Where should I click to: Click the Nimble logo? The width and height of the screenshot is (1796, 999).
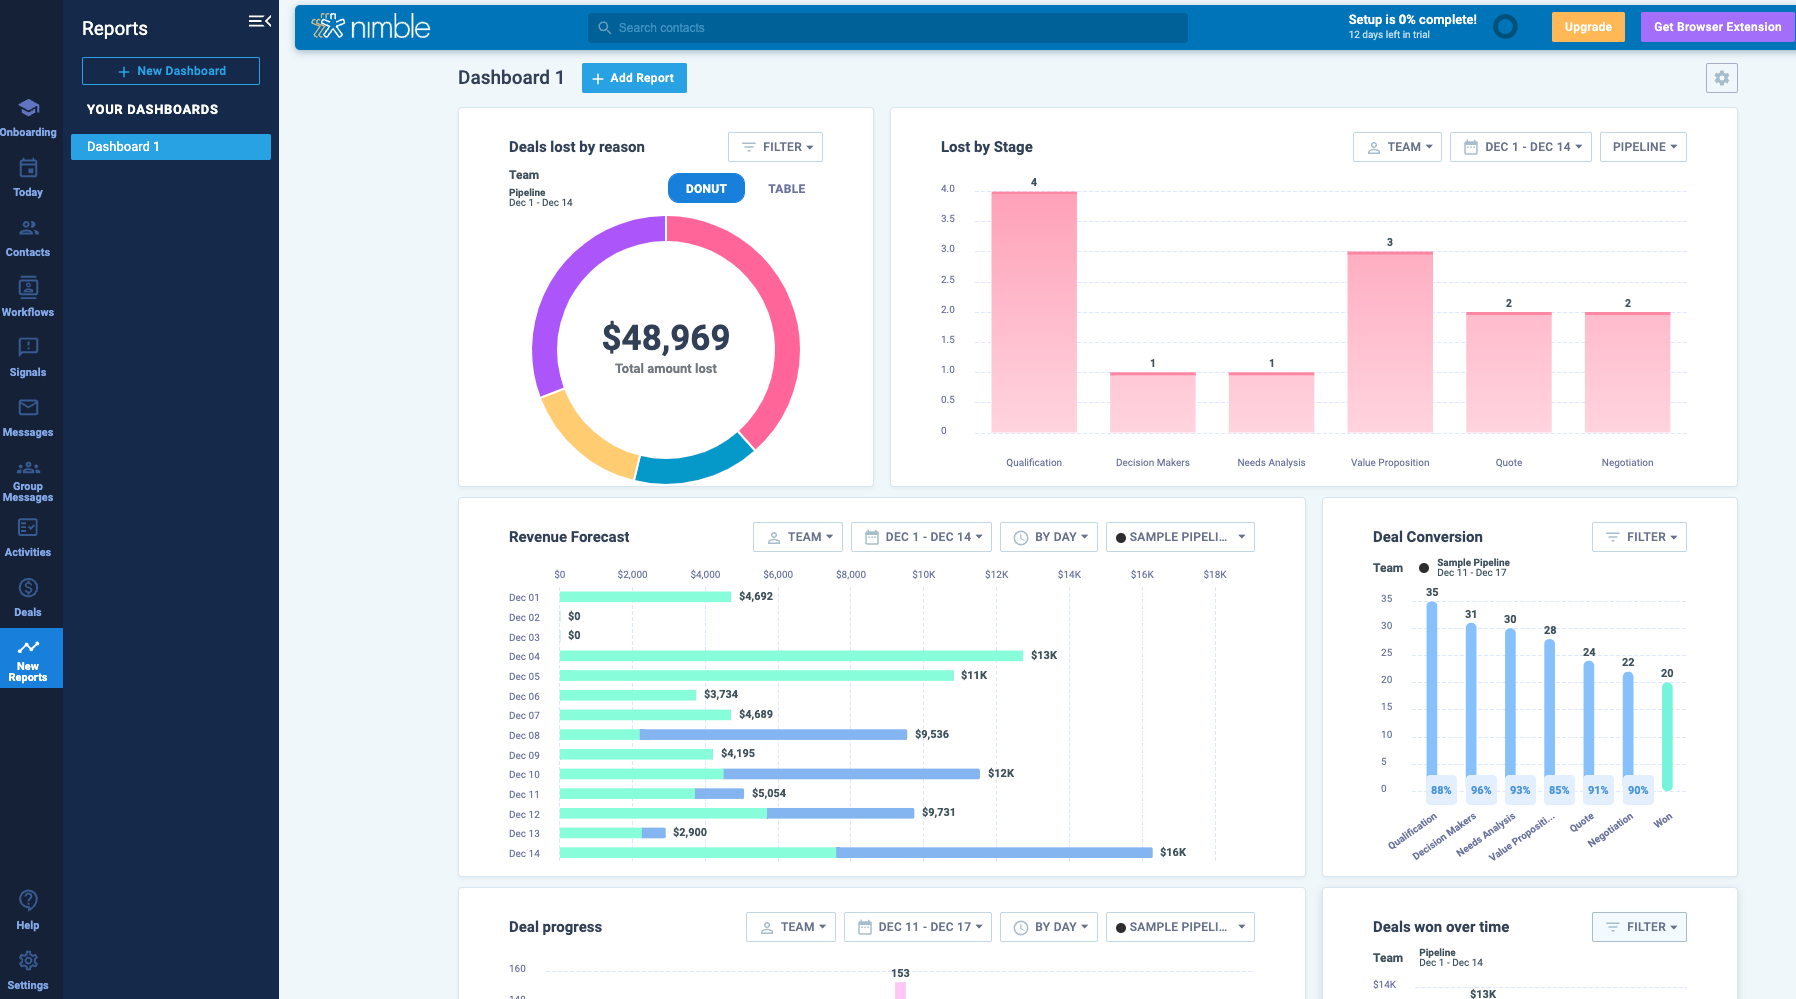pos(371,27)
